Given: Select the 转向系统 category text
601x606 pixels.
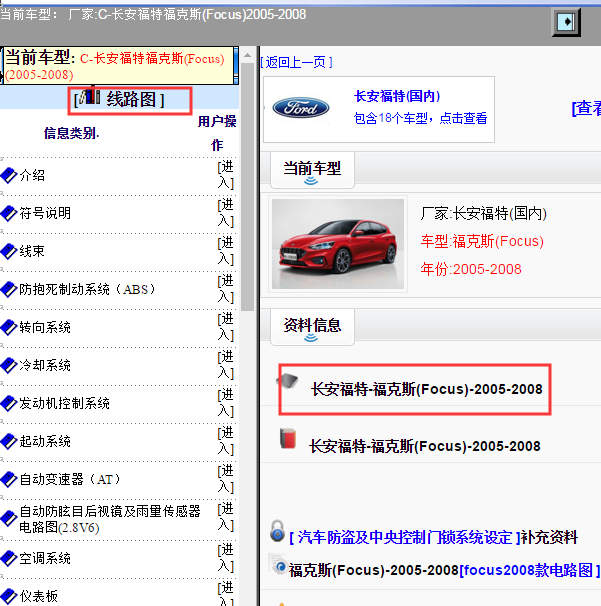Looking at the screenshot, I should (45, 328).
